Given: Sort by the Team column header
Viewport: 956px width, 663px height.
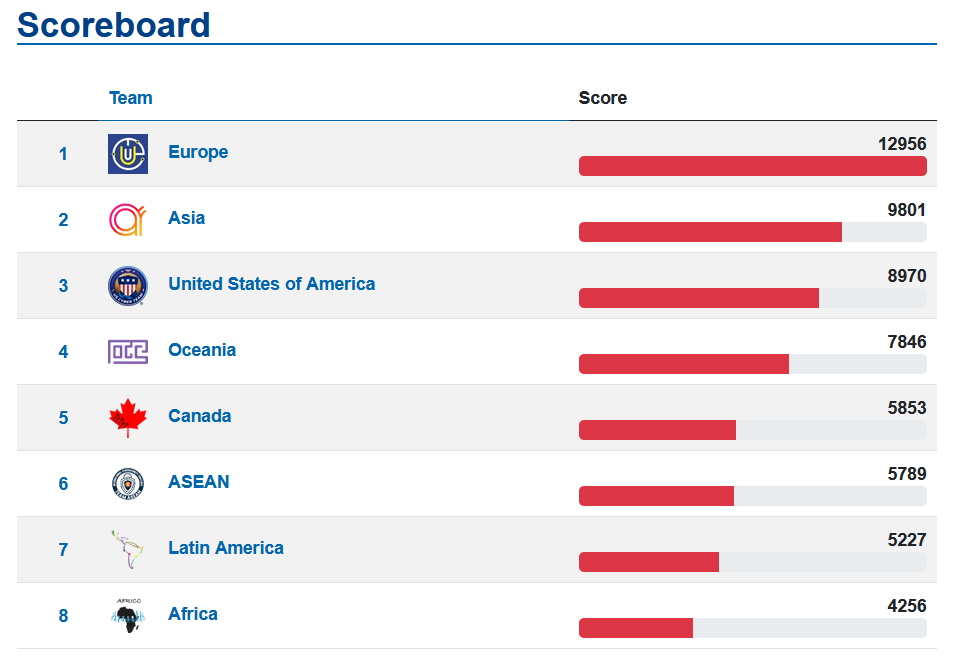Looking at the screenshot, I should [130, 98].
